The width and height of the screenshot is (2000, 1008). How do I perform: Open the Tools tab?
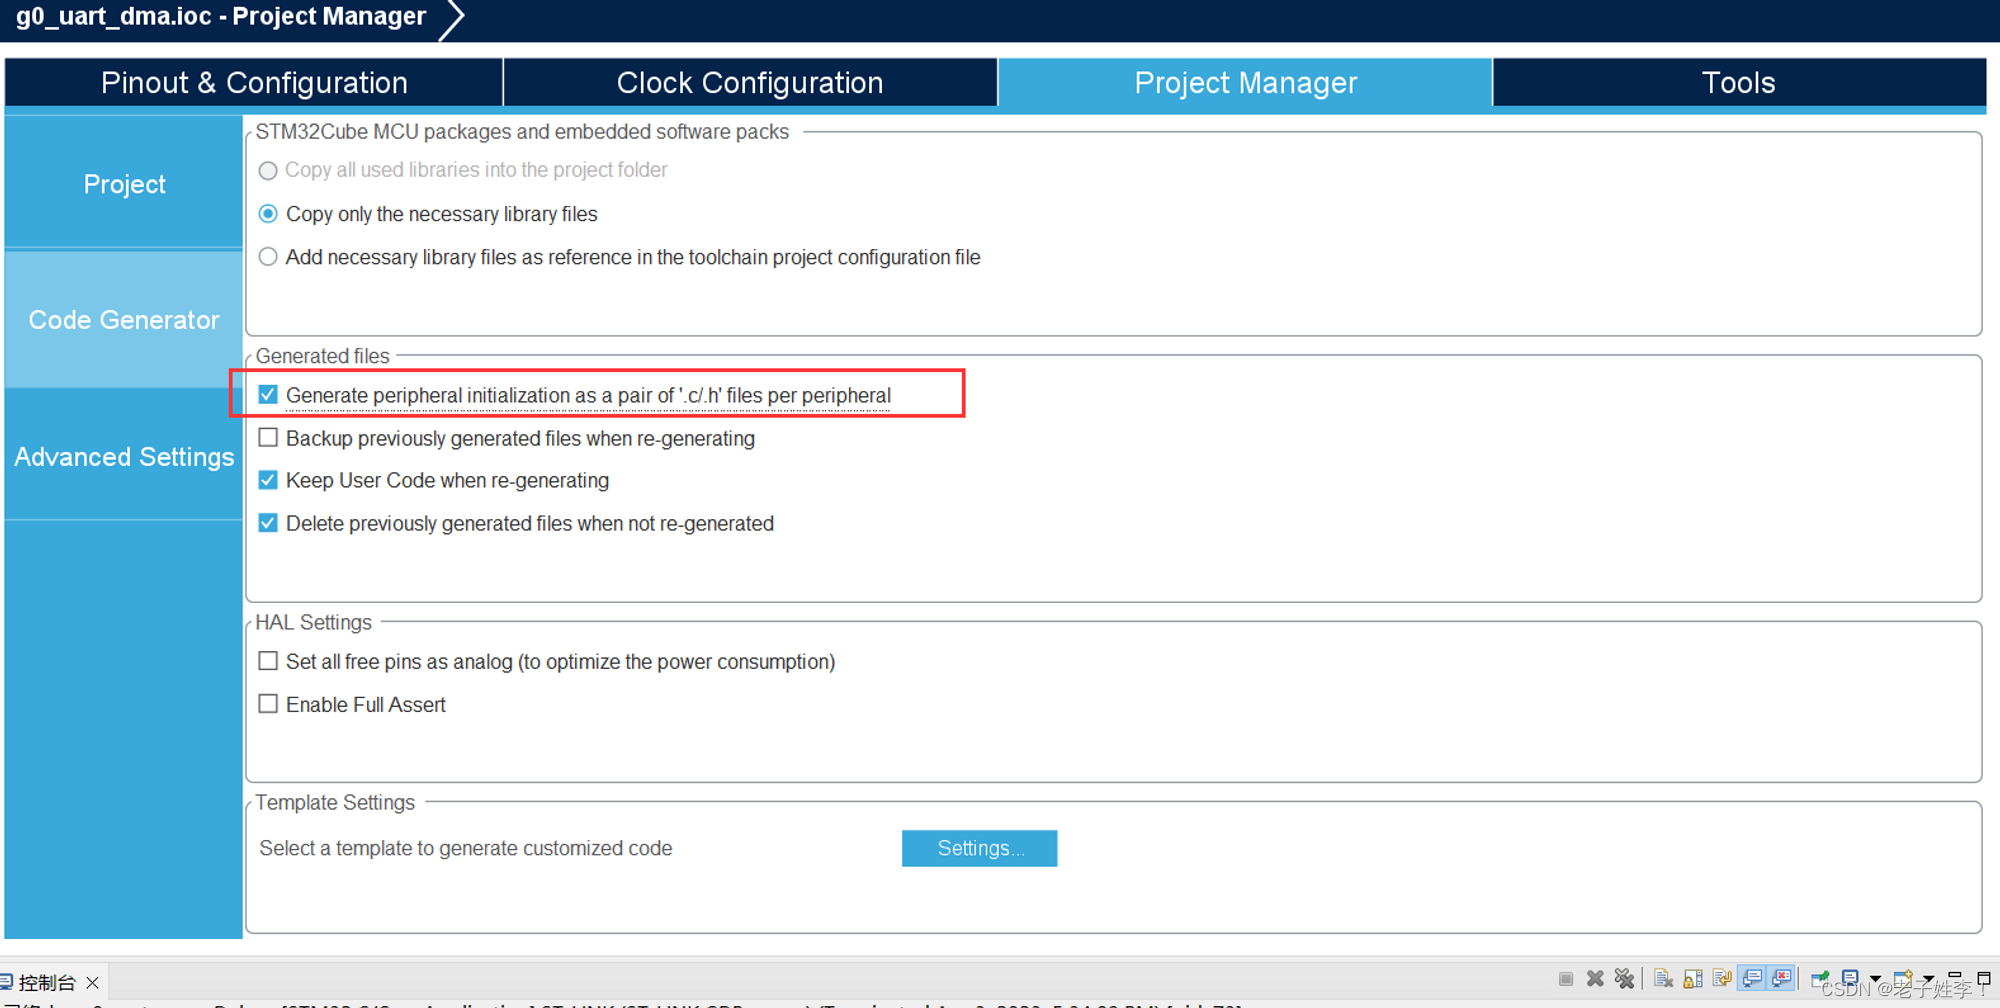1739,82
